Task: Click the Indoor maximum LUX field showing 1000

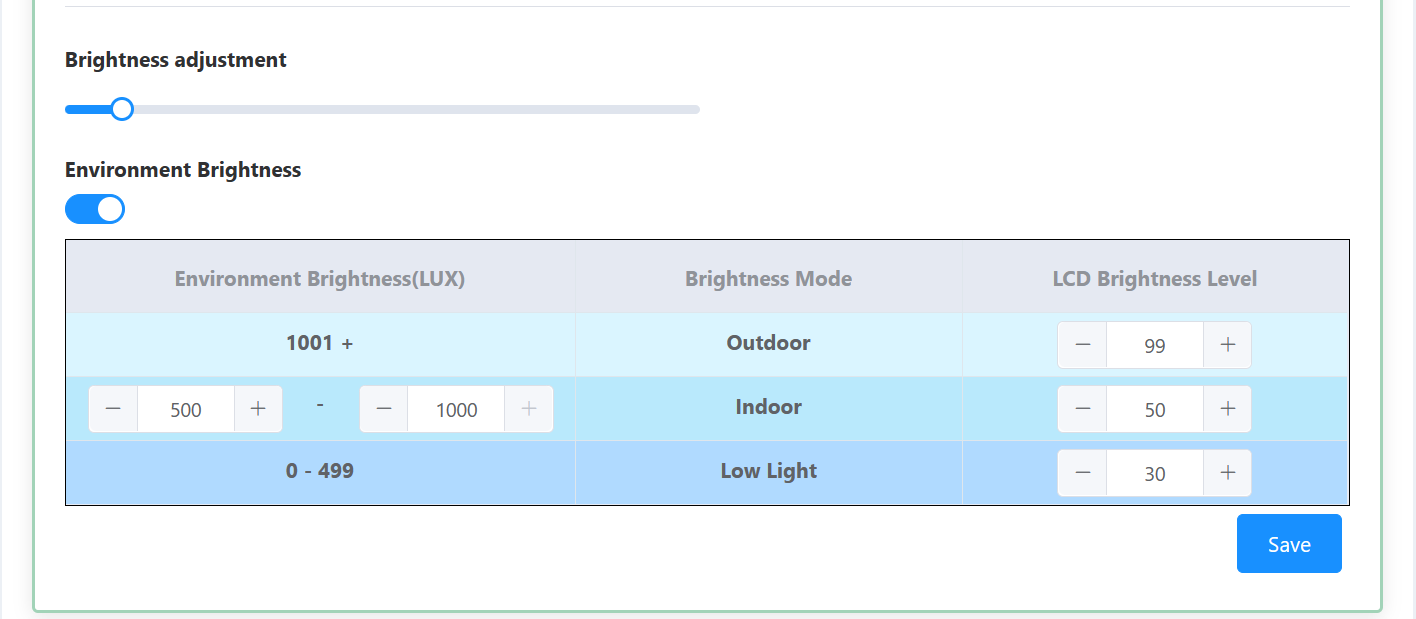Action: (457, 410)
